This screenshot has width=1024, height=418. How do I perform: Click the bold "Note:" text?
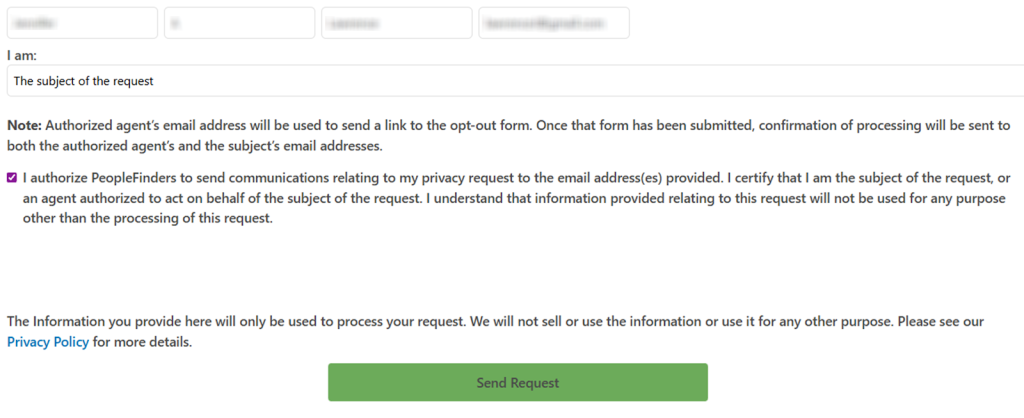24,127
